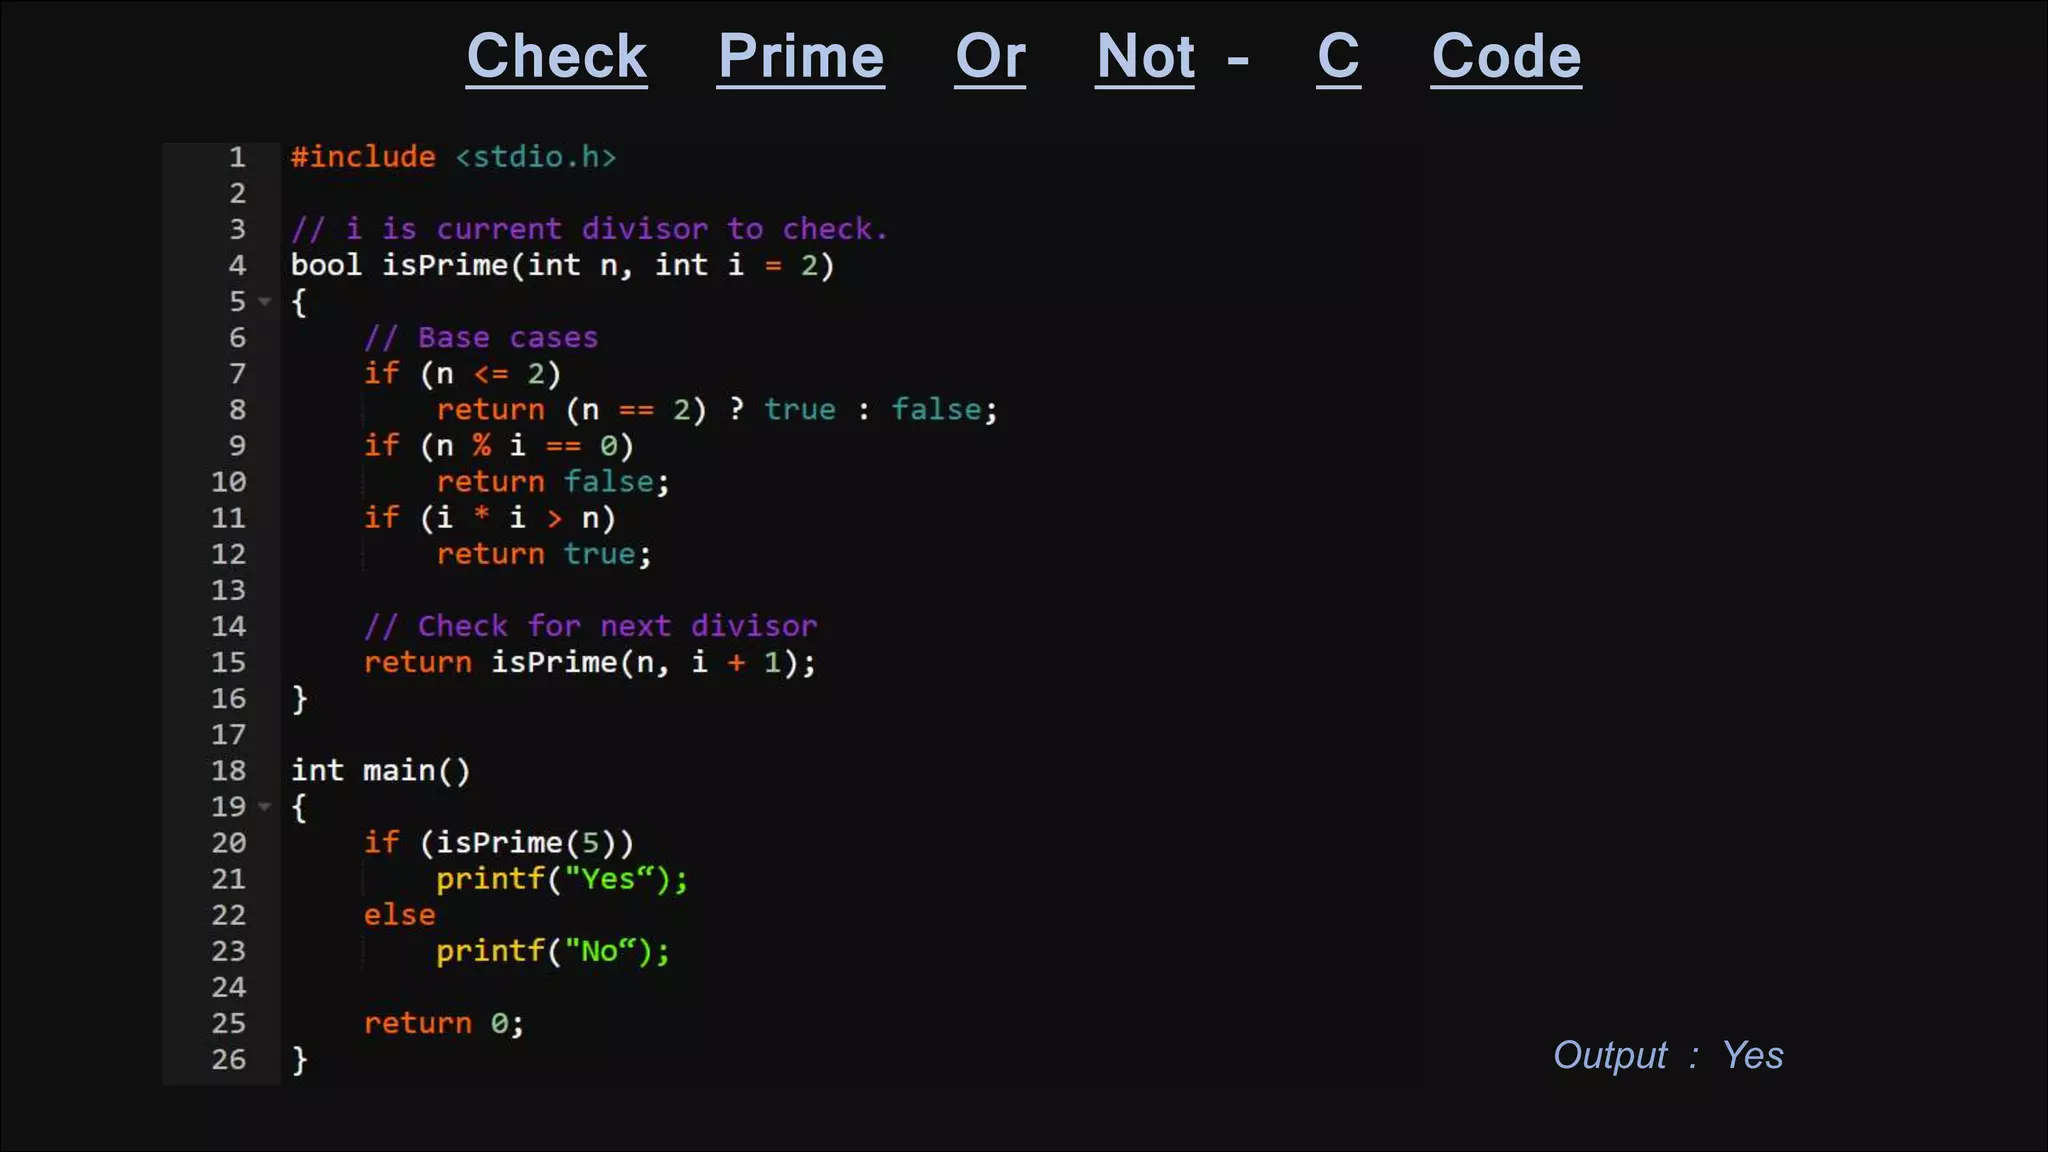Image resolution: width=2048 pixels, height=1152 pixels.
Task: Click comment '// i is current divisor to check.'
Action: 589,229
